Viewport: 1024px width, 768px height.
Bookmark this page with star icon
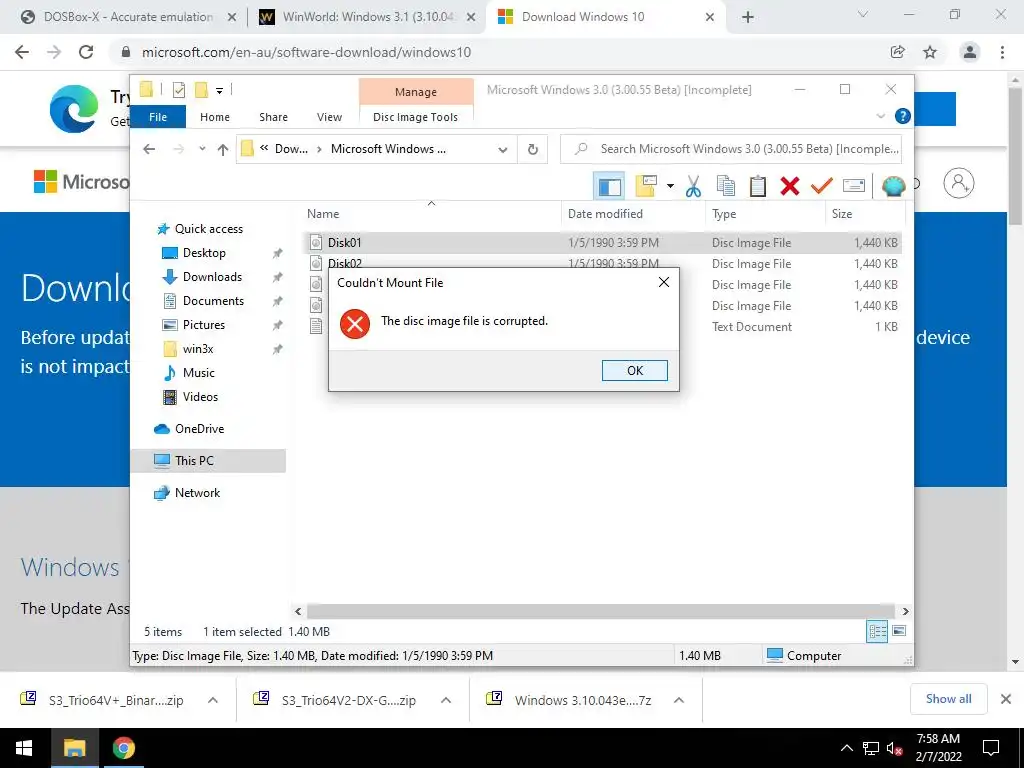point(930,52)
